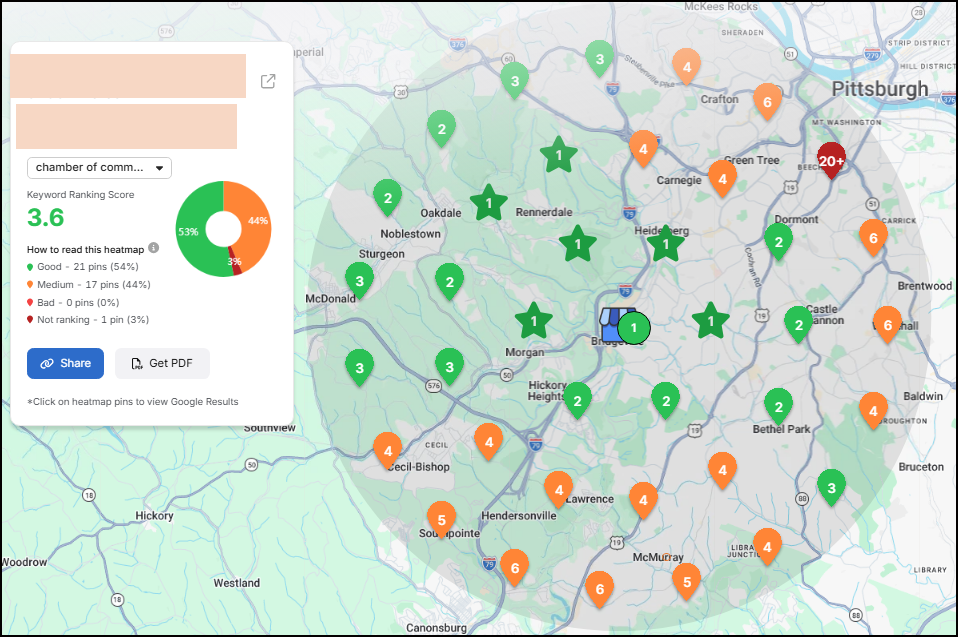Viewport: 958px width, 637px height.
Task: Click the star rank 1 pin above Rennerdale
Action: tap(558, 155)
